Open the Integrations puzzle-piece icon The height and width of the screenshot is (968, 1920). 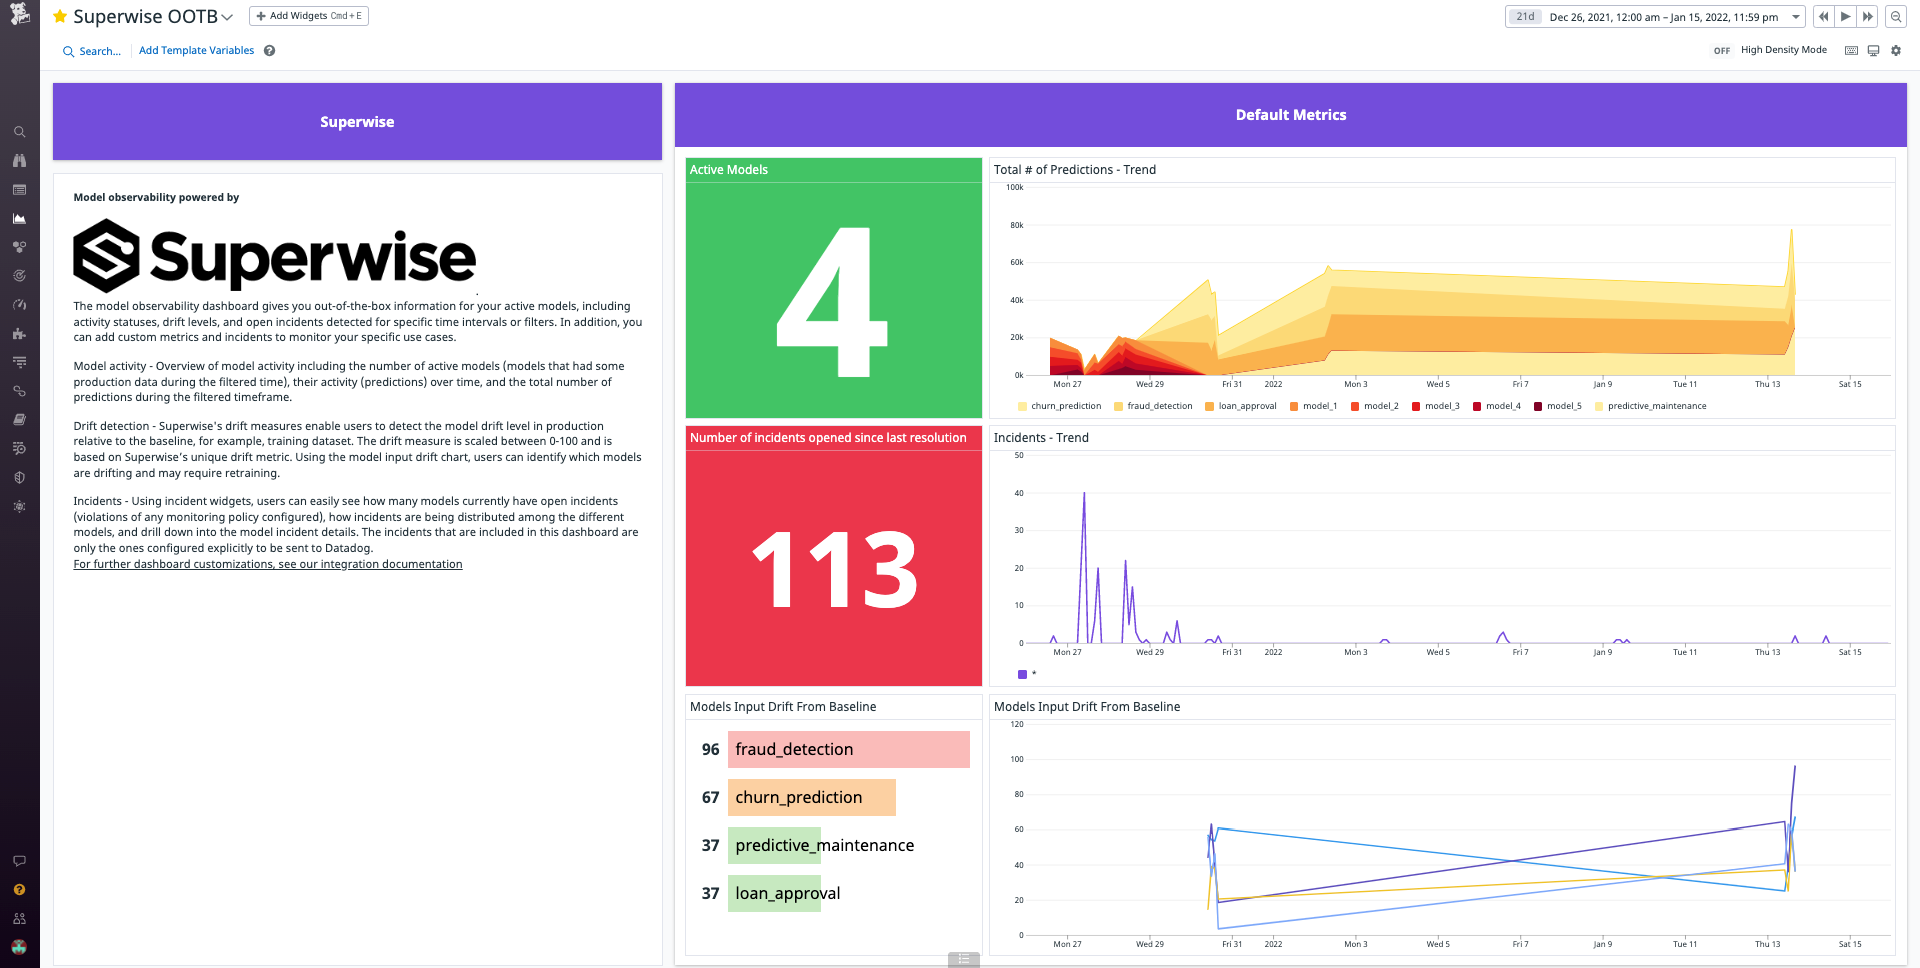[19, 334]
